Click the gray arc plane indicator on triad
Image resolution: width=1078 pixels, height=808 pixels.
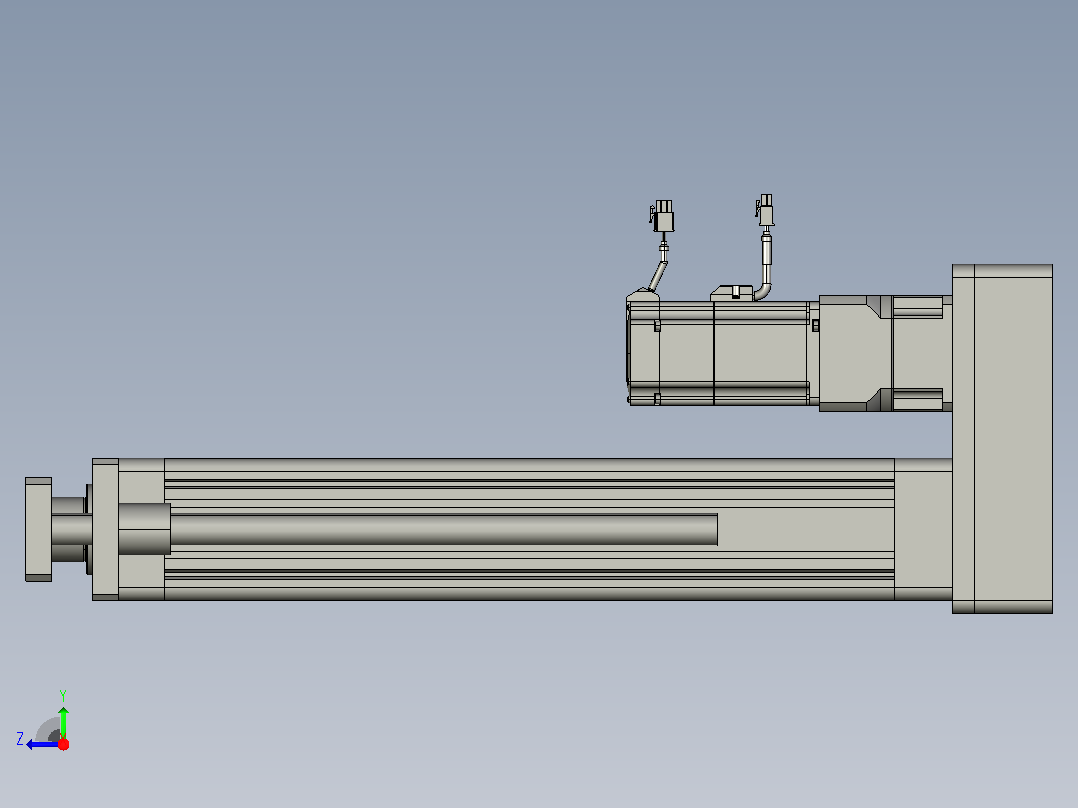(48, 730)
